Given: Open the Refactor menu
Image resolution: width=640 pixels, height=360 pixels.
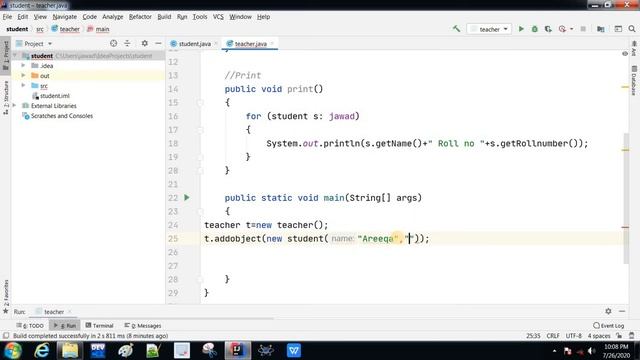Looking at the screenshot, I should (140, 17).
